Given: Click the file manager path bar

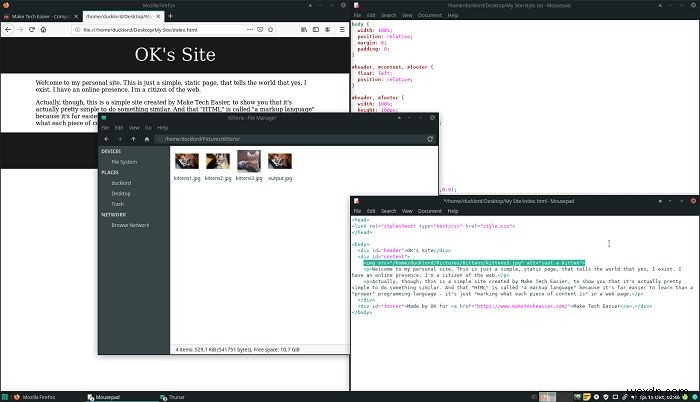Looking at the screenshot, I should 289,139.
